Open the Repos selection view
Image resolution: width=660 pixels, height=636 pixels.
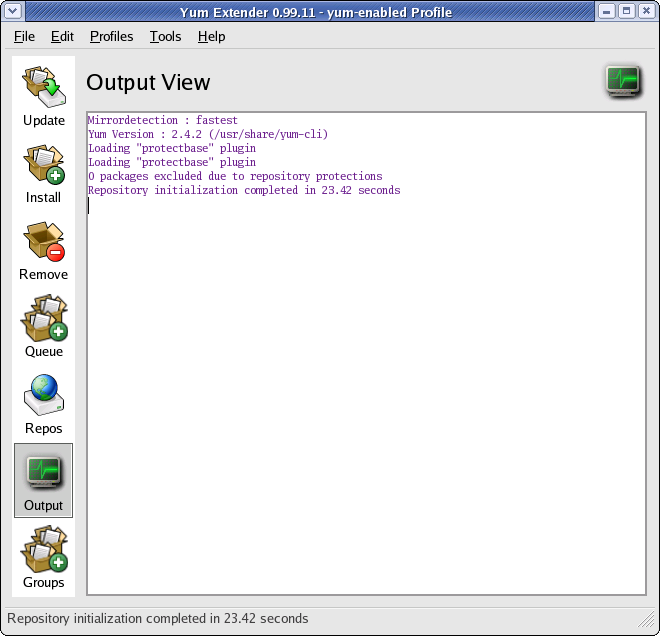coord(44,404)
